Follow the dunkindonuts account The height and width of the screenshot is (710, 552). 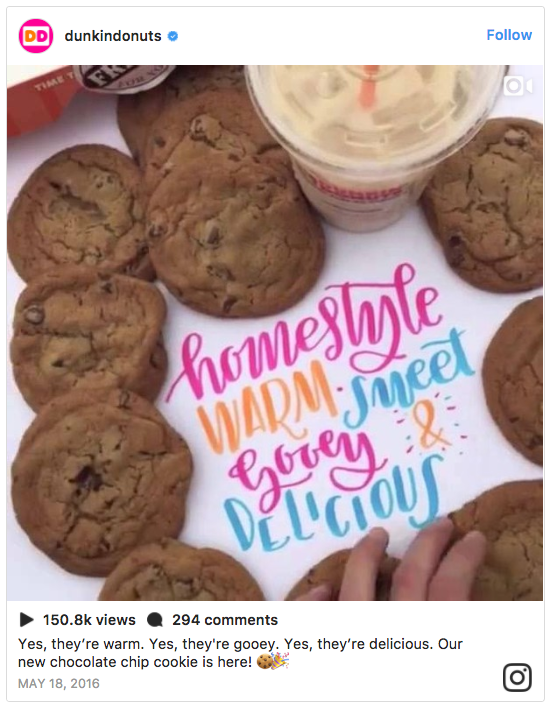(509, 35)
